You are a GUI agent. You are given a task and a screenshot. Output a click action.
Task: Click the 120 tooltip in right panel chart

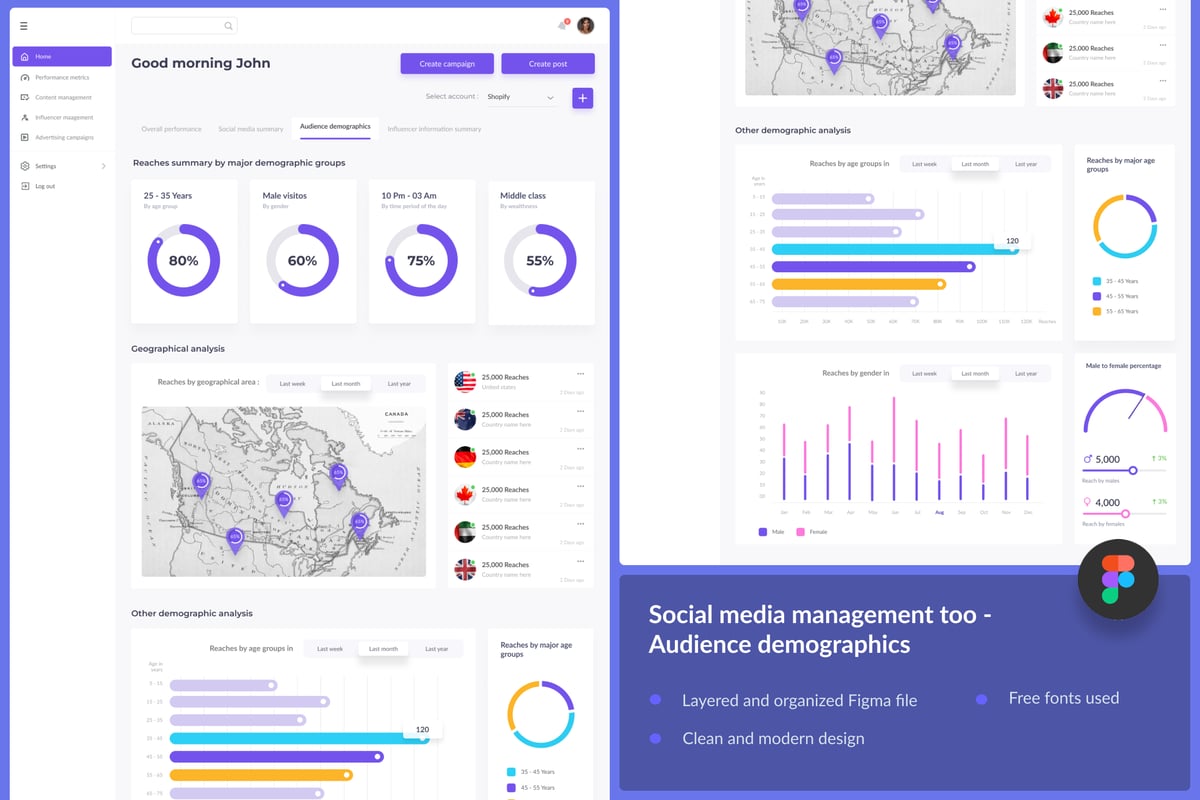click(1012, 241)
